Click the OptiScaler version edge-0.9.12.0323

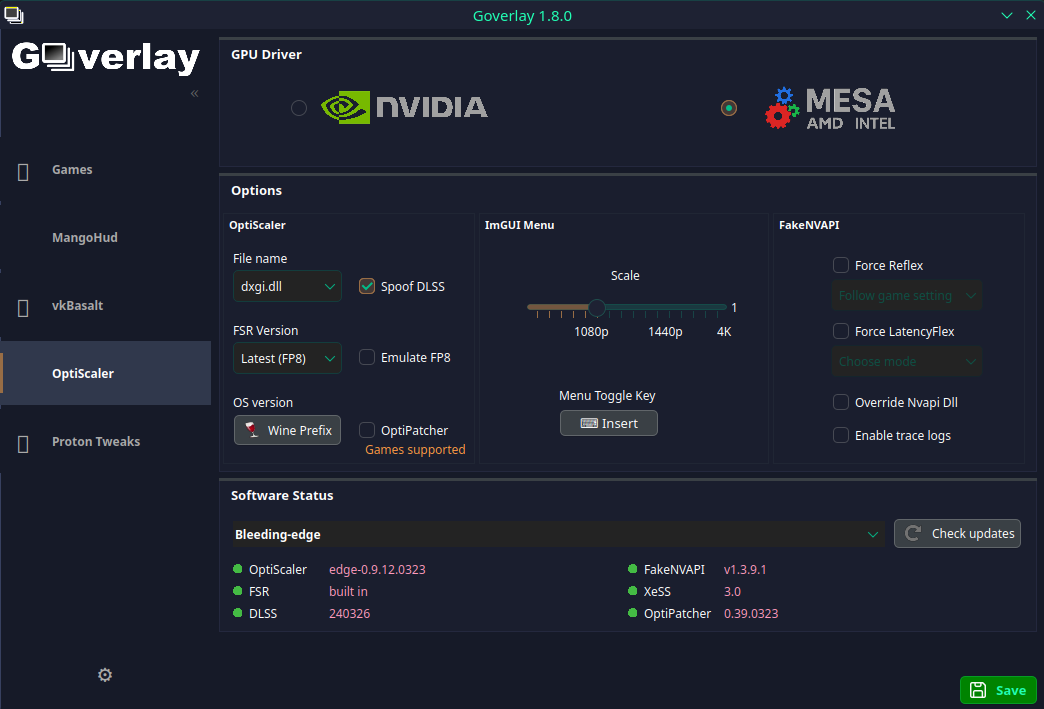pyautogui.click(x=377, y=570)
